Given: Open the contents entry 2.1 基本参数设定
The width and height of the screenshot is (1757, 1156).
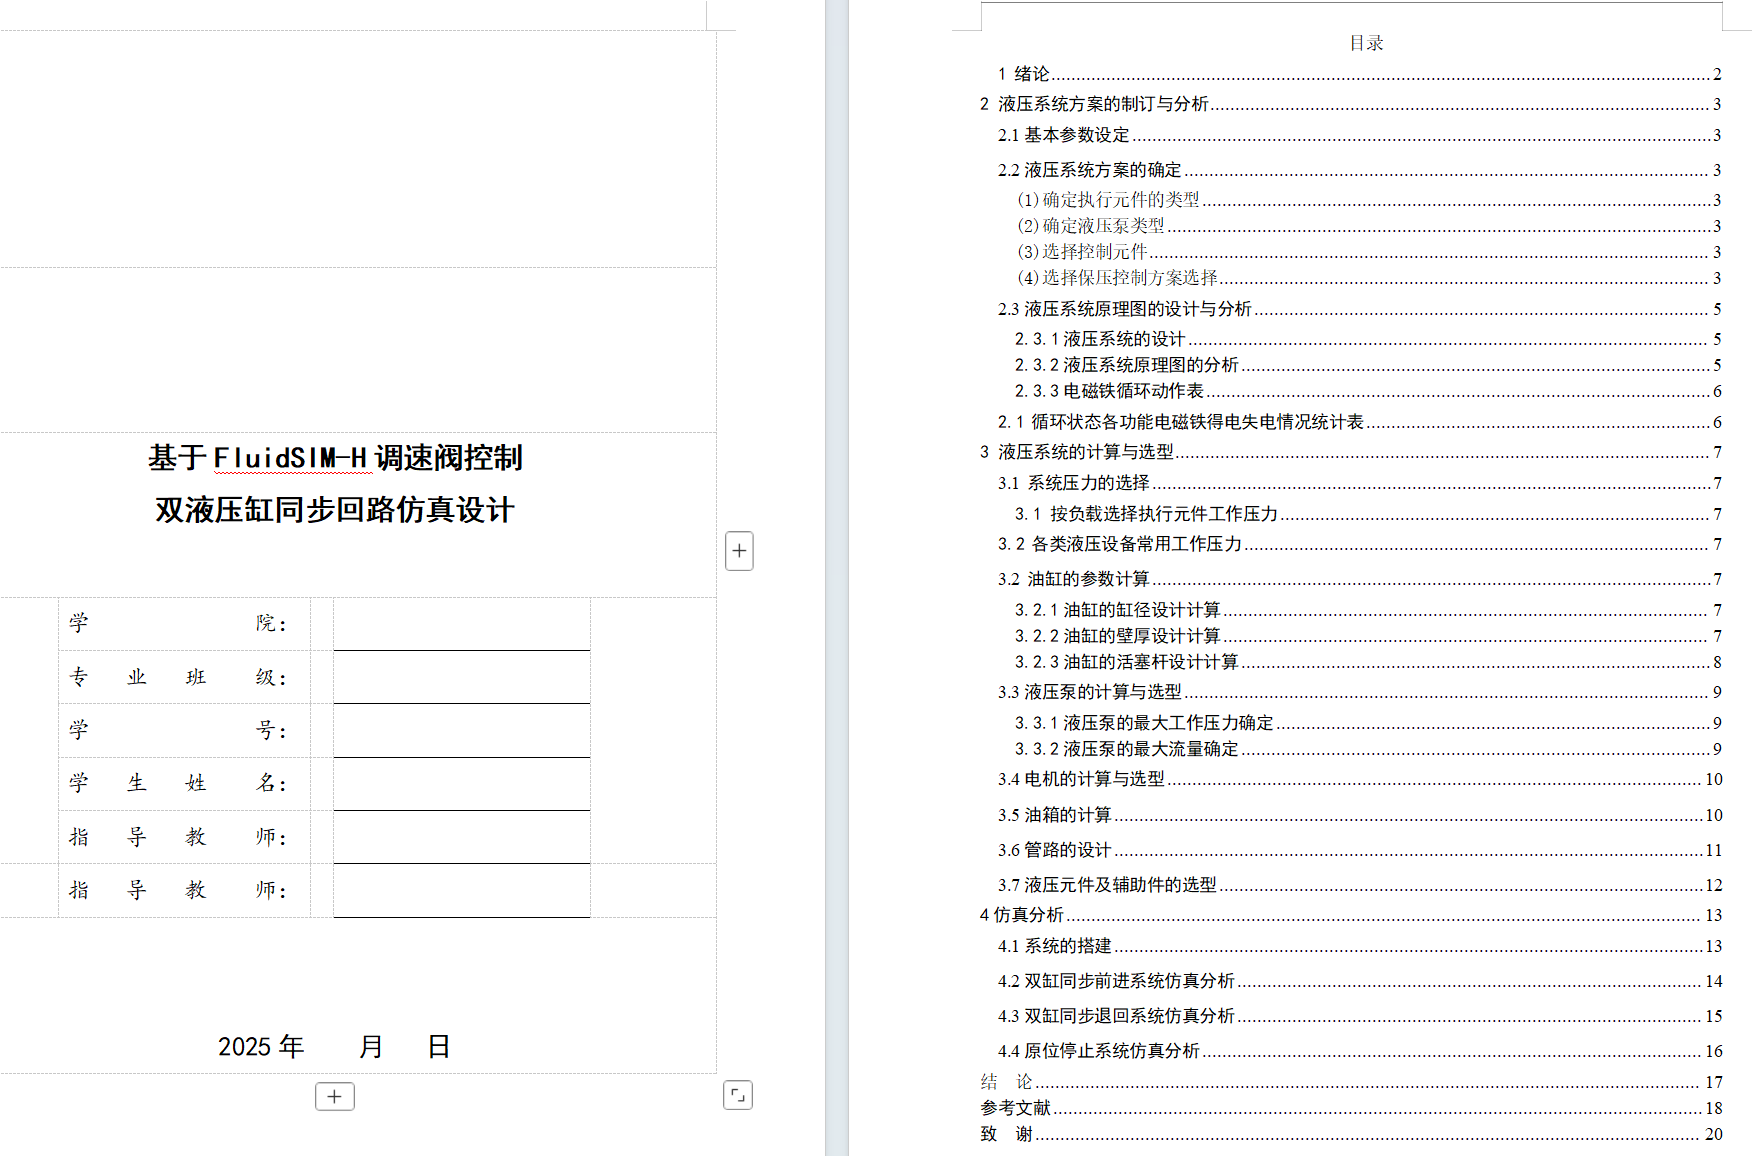Looking at the screenshot, I should click(x=1359, y=135).
